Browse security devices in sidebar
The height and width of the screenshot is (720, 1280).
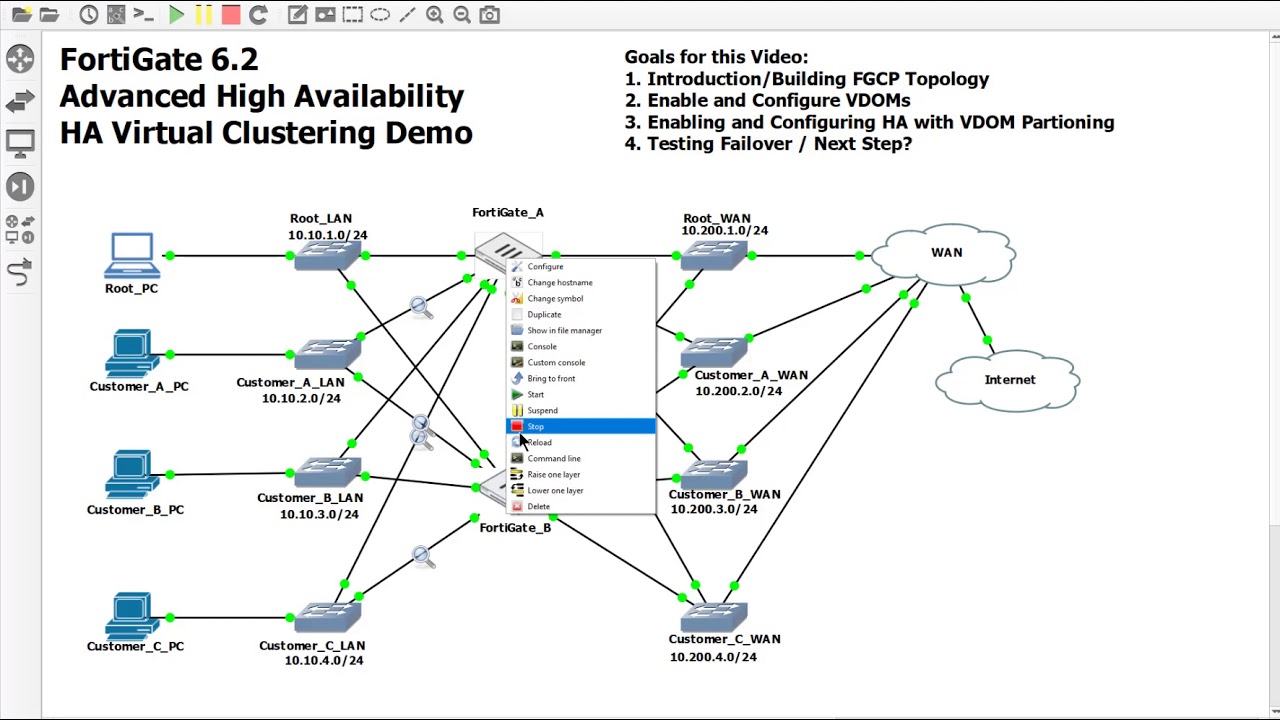[20, 187]
